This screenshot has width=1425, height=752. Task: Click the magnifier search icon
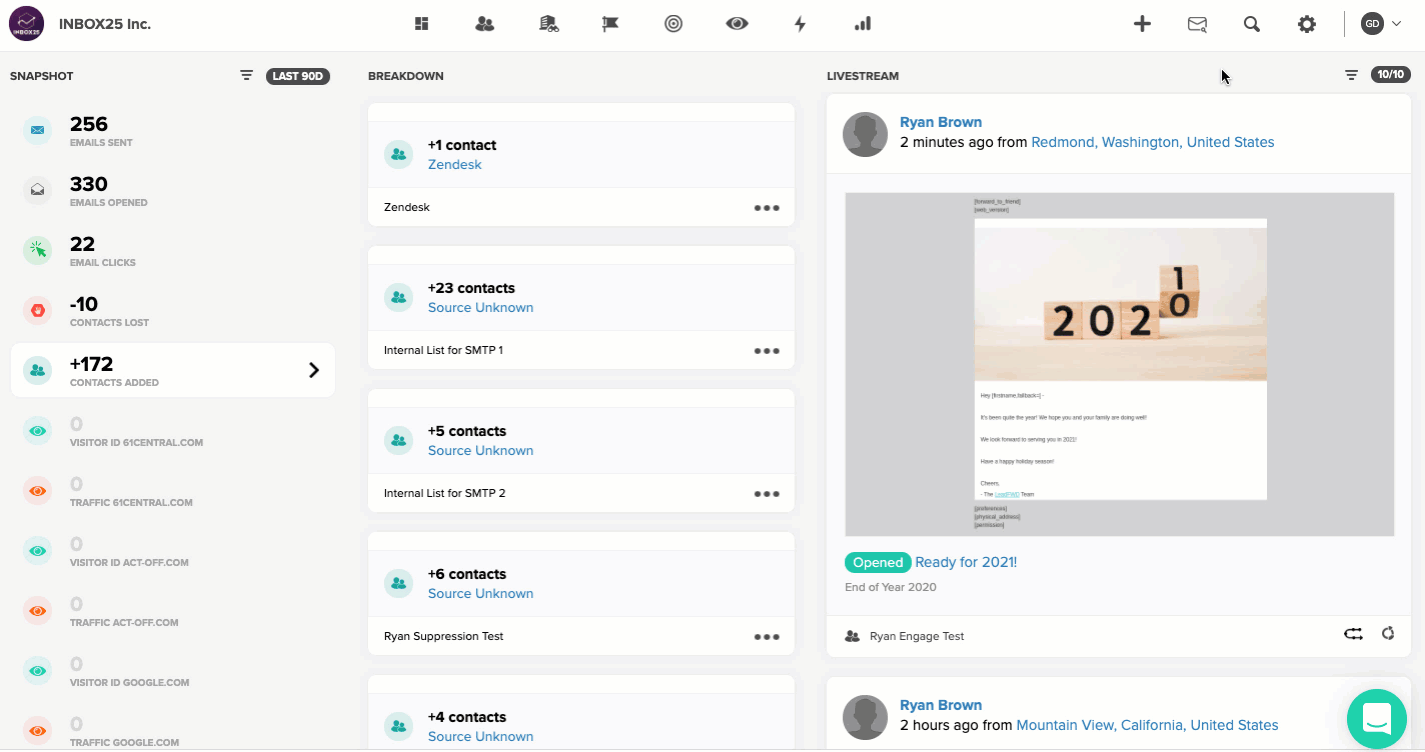tap(1252, 24)
